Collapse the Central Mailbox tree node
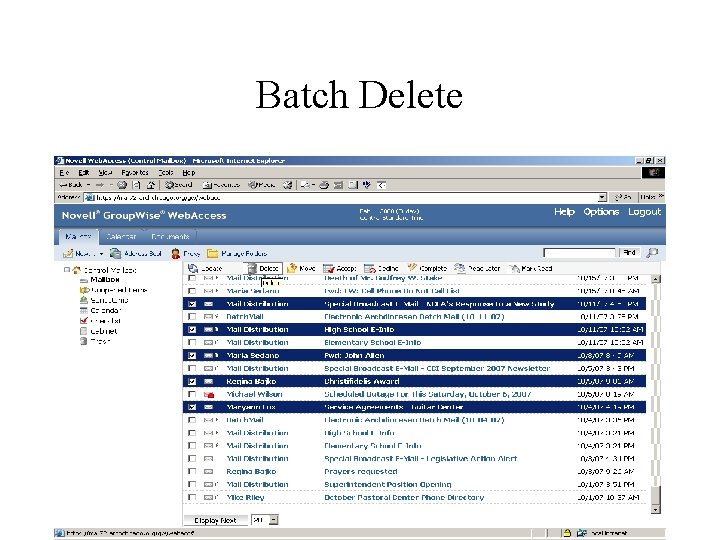Viewport: 720px width, 540px height. coord(67,270)
